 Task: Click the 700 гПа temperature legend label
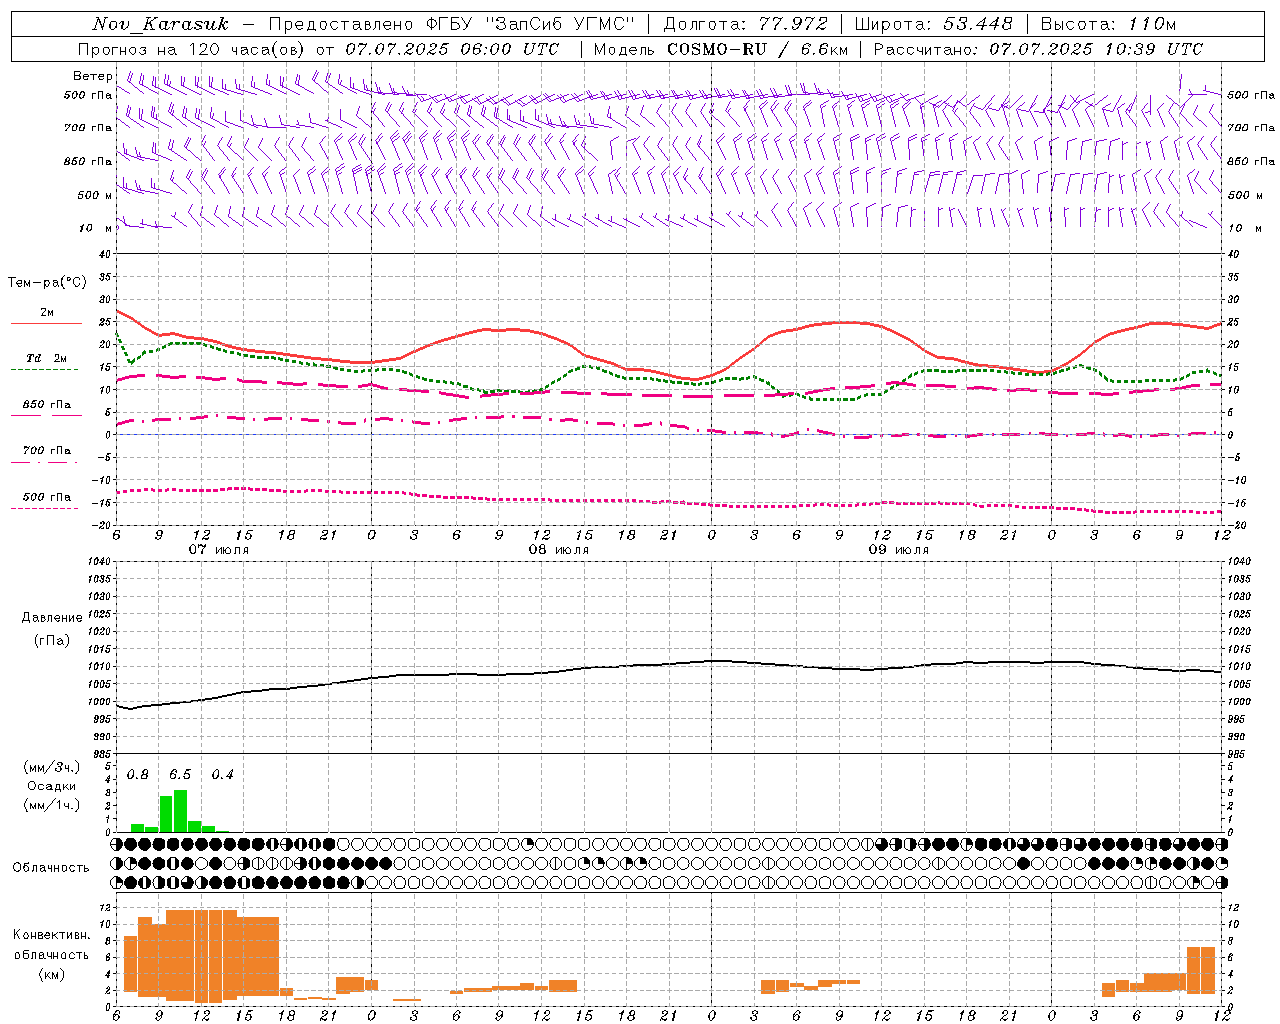[x=47, y=451]
